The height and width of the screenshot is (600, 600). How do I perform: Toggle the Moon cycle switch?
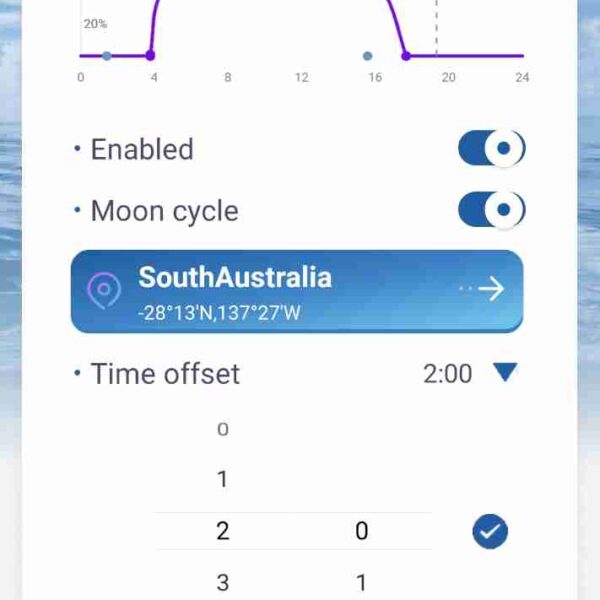click(492, 210)
